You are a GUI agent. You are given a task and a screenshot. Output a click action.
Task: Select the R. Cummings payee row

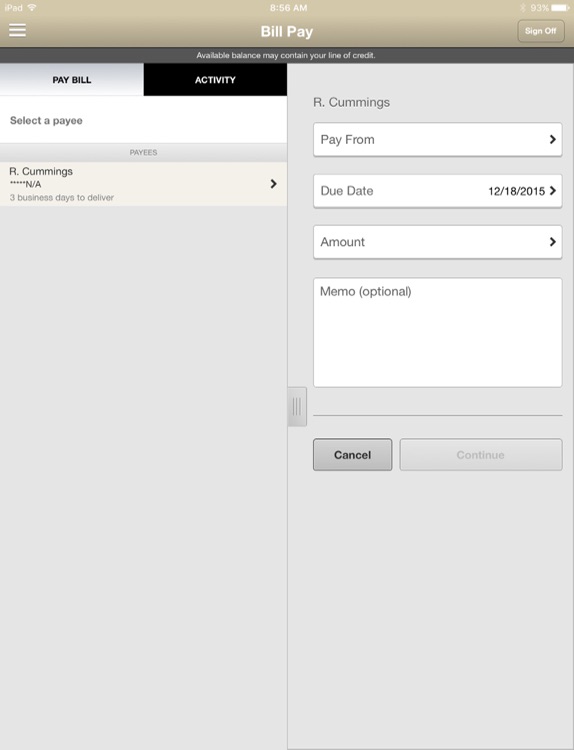pyautogui.click(x=144, y=184)
